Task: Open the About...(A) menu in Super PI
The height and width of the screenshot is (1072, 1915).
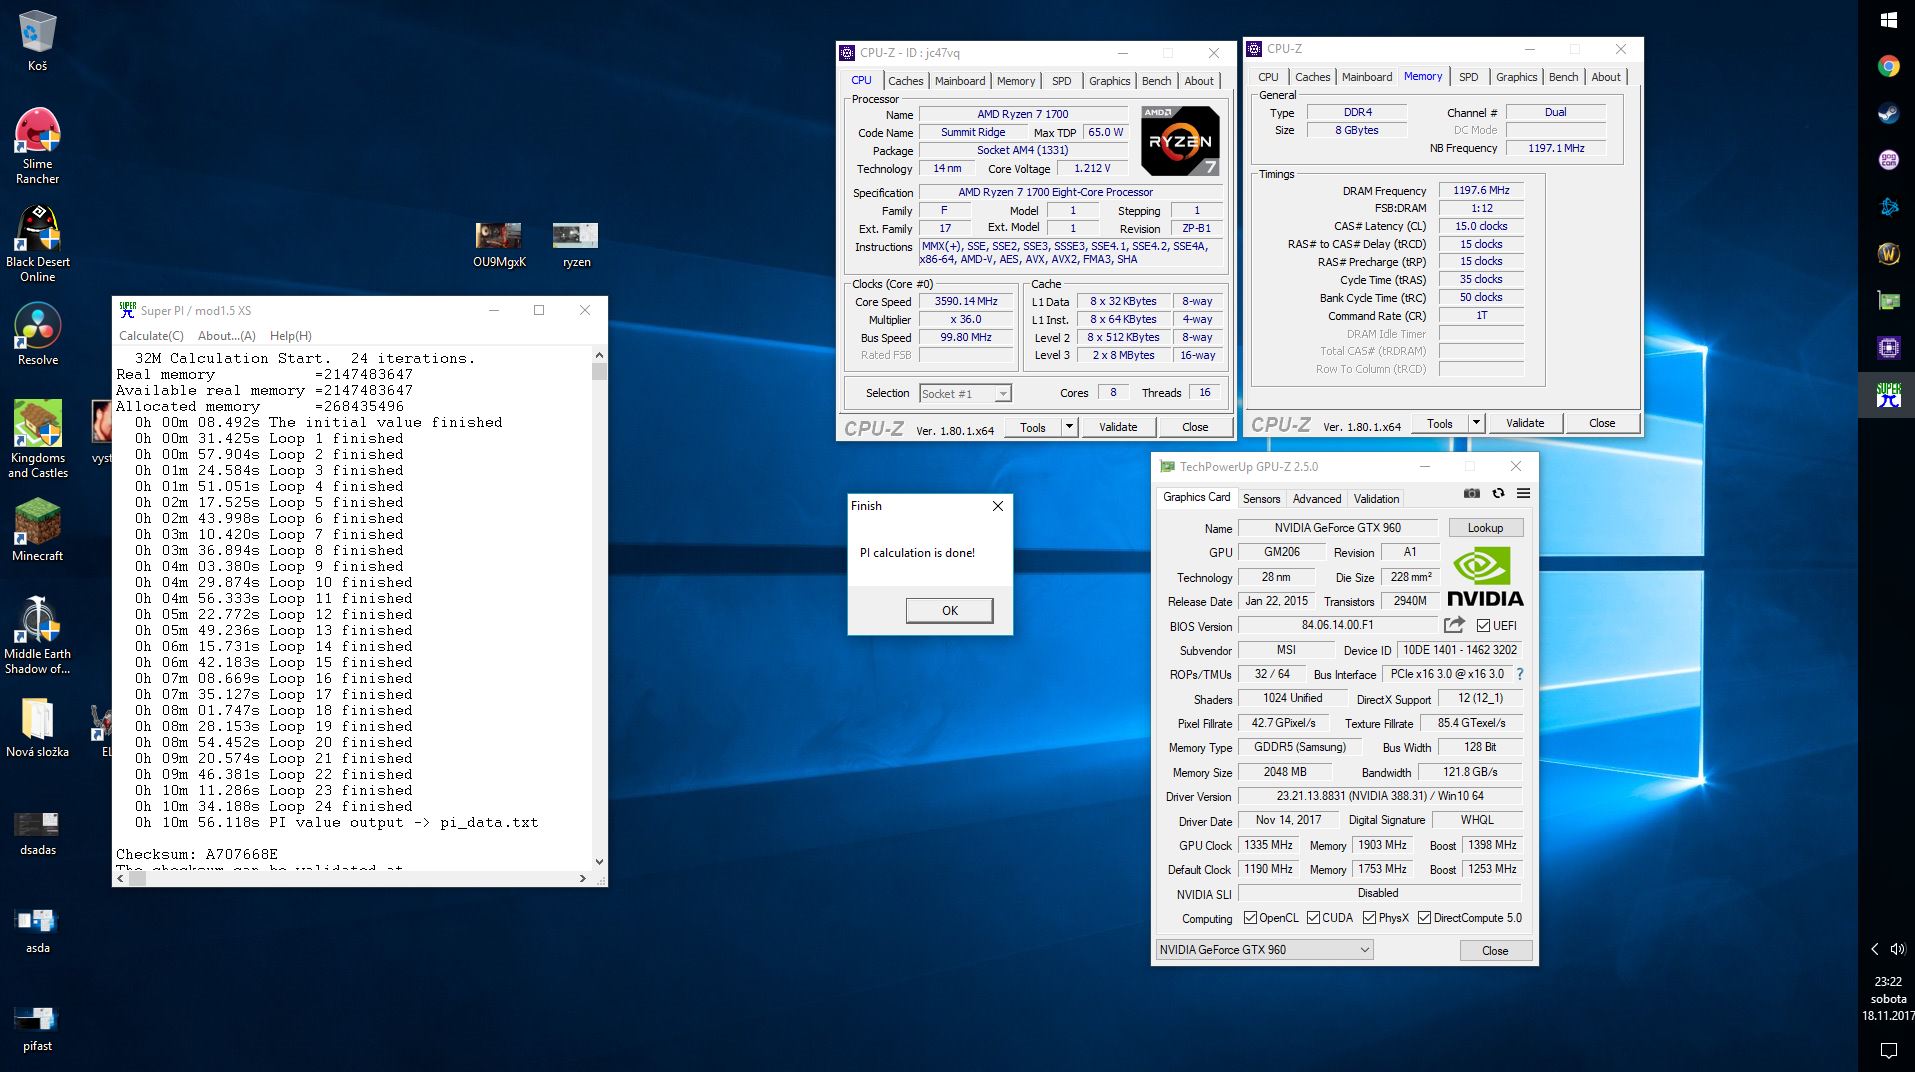Action: point(227,336)
